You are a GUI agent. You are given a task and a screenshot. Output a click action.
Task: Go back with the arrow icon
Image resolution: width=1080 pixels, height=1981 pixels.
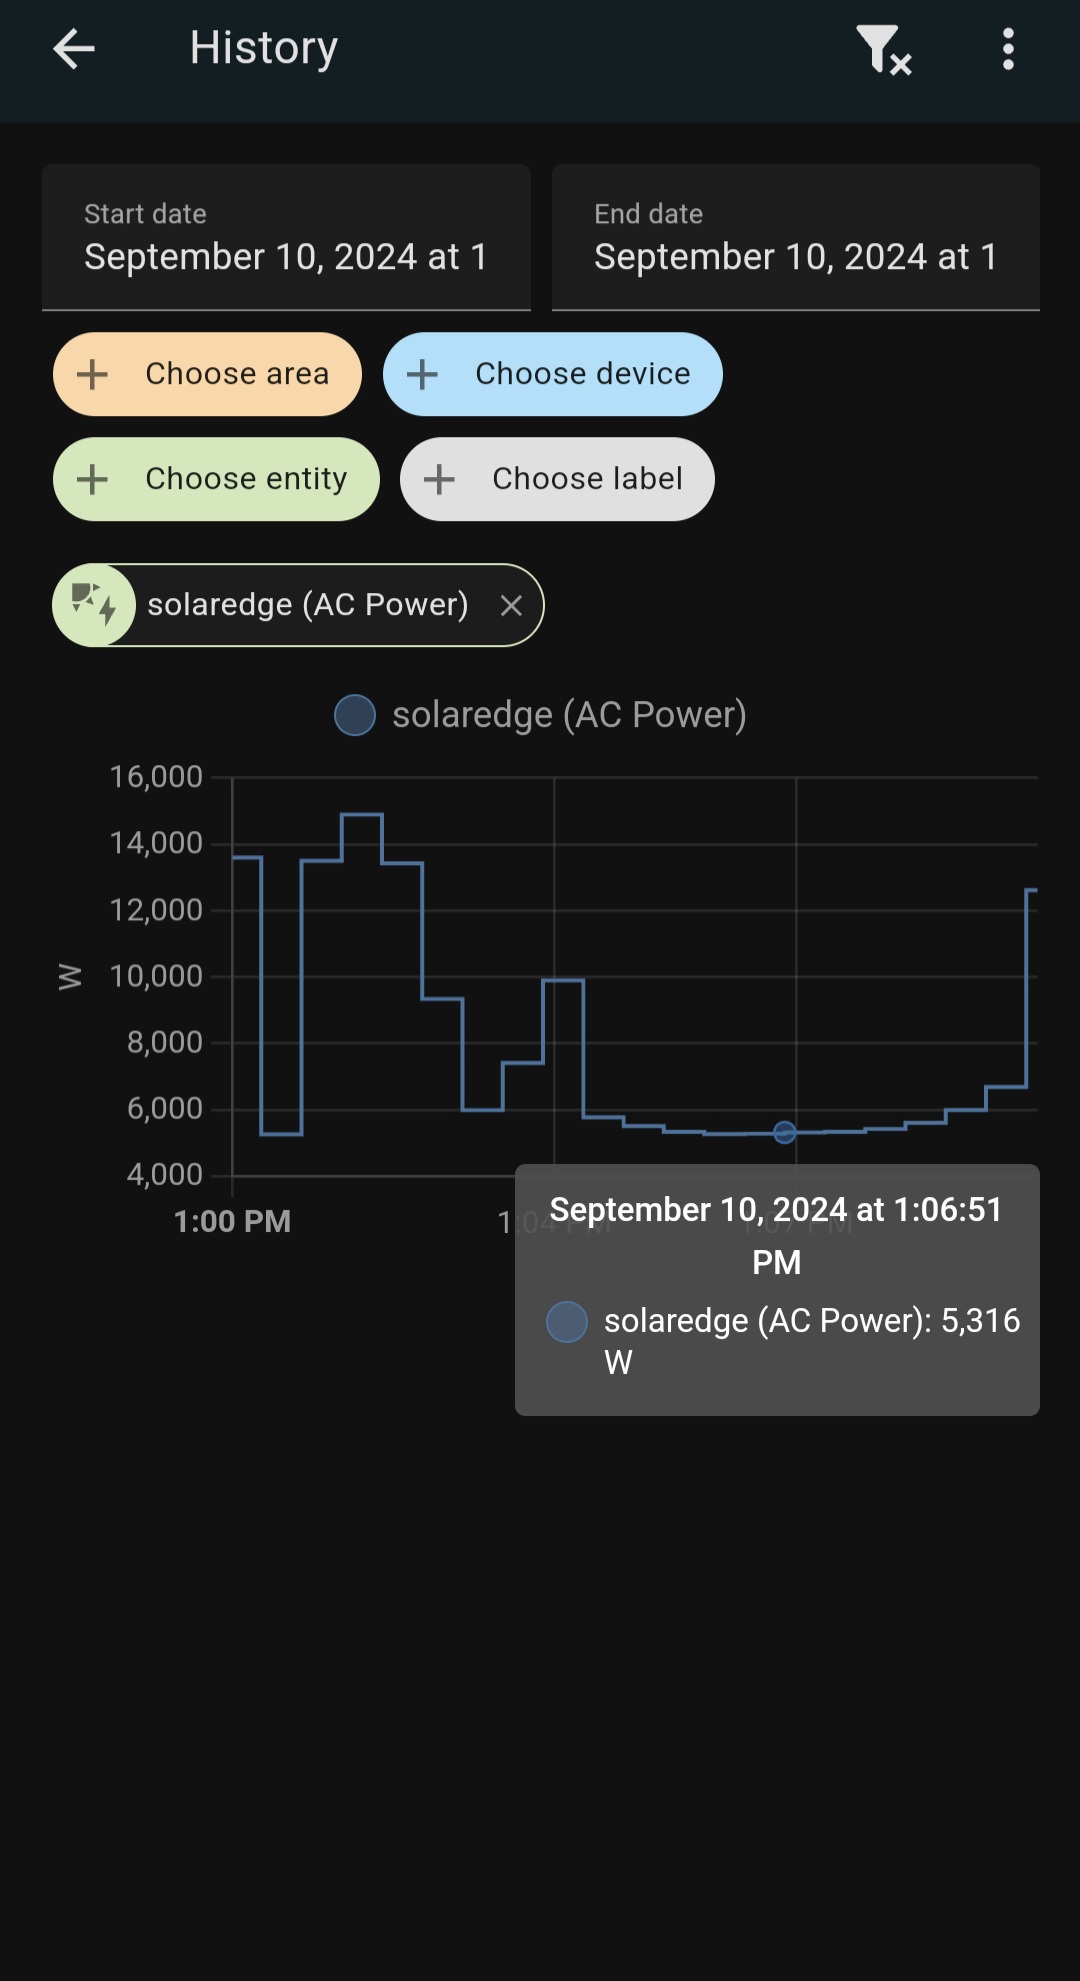coord(74,48)
